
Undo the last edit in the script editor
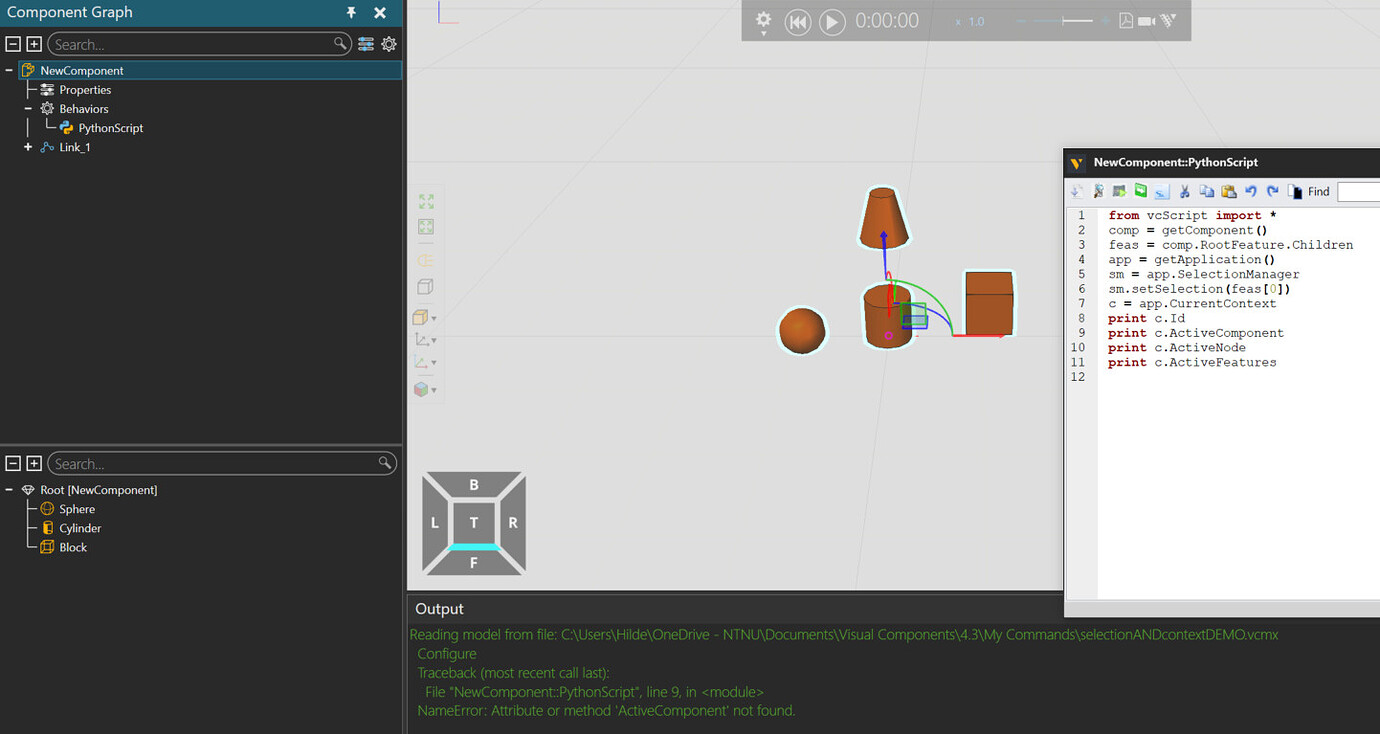[x=1251, y=191]
